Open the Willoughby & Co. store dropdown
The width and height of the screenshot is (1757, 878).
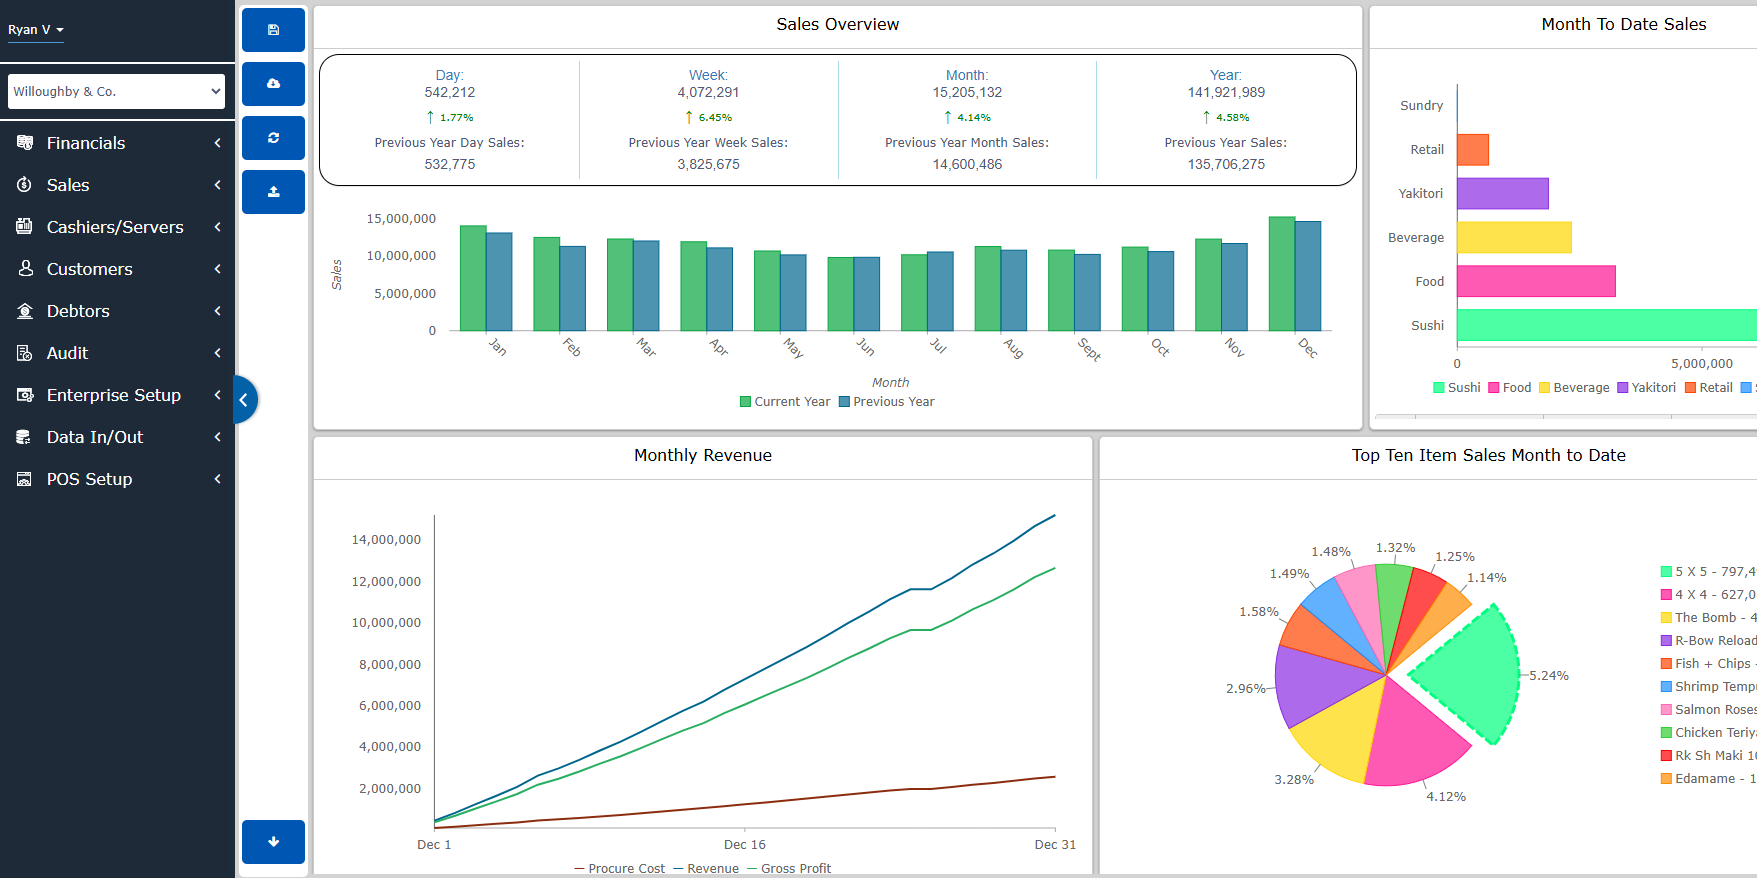[x=116, y=91]
